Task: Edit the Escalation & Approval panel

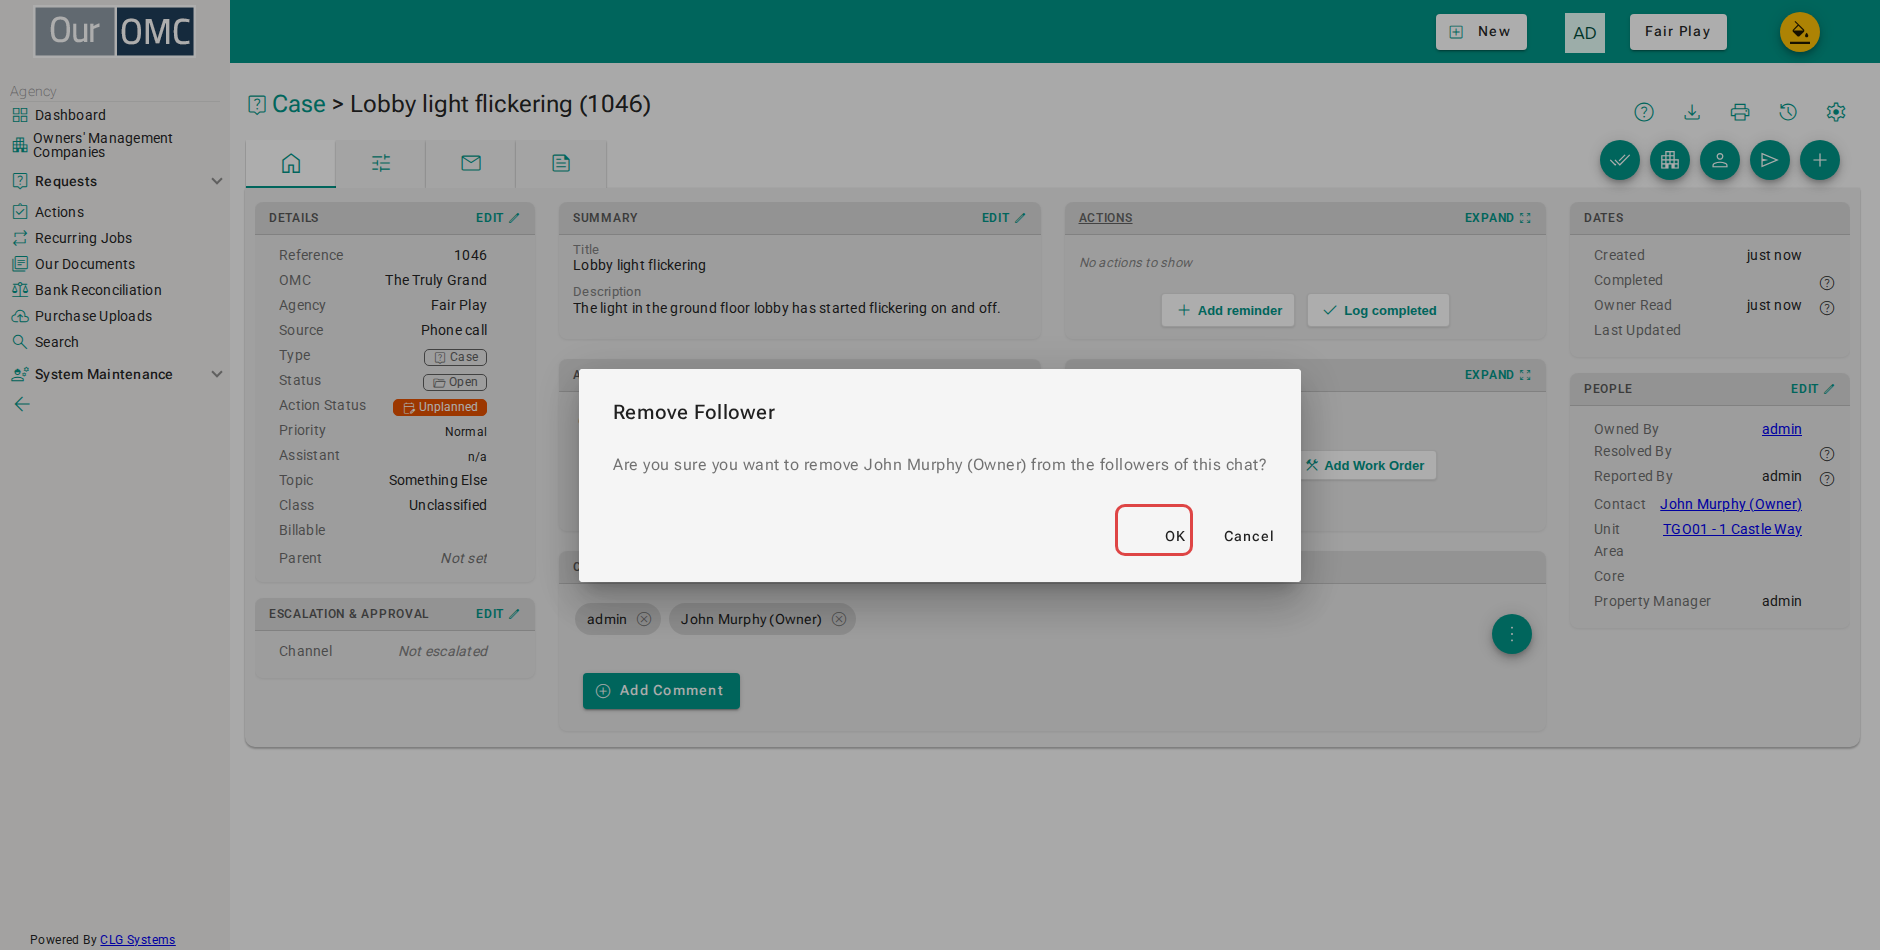Action: tap(497, 614)
